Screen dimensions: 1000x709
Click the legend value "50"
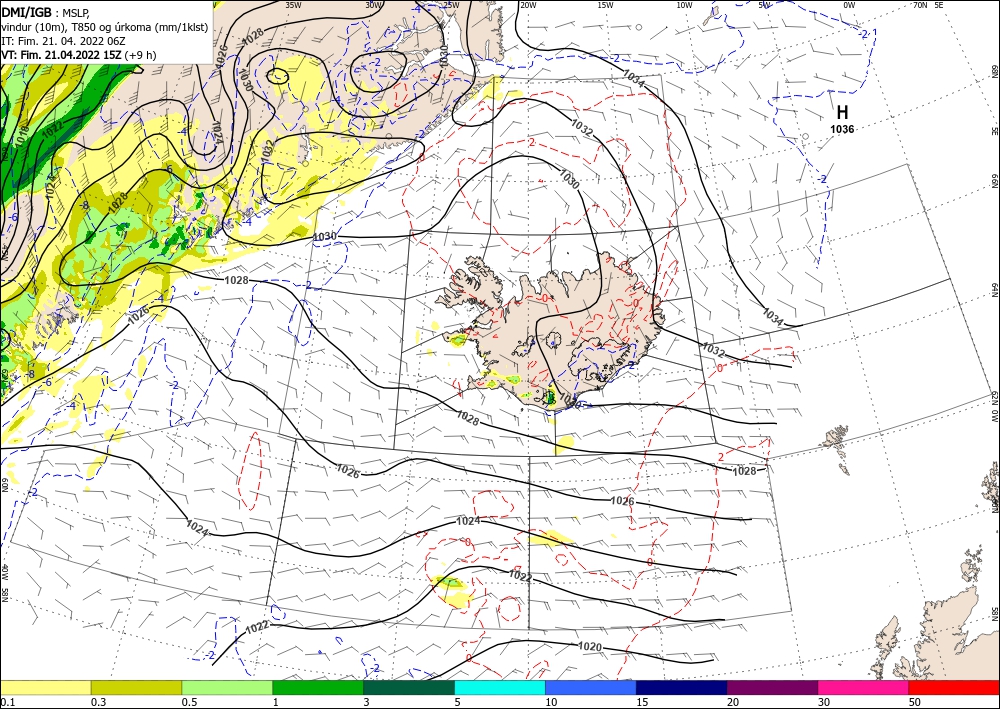coord(915,702)
